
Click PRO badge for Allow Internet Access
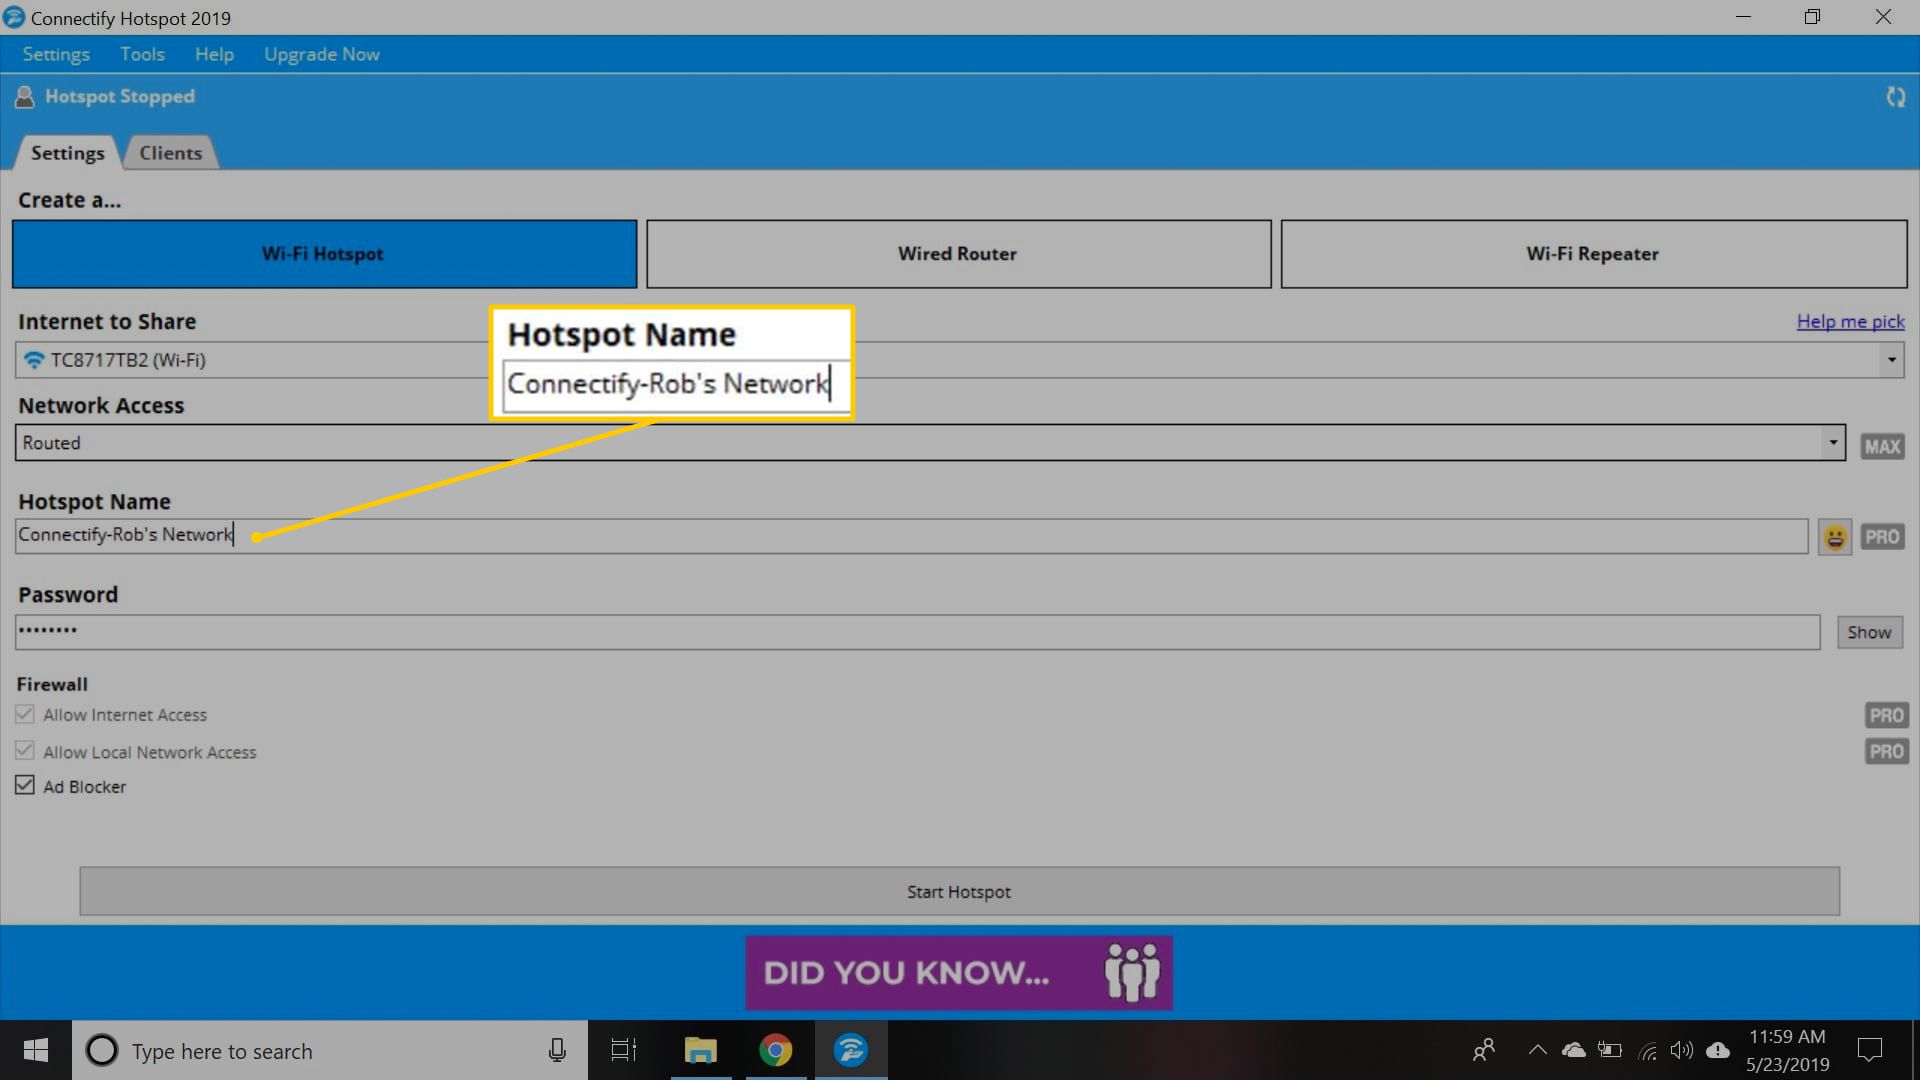(x=1886, y=715)
